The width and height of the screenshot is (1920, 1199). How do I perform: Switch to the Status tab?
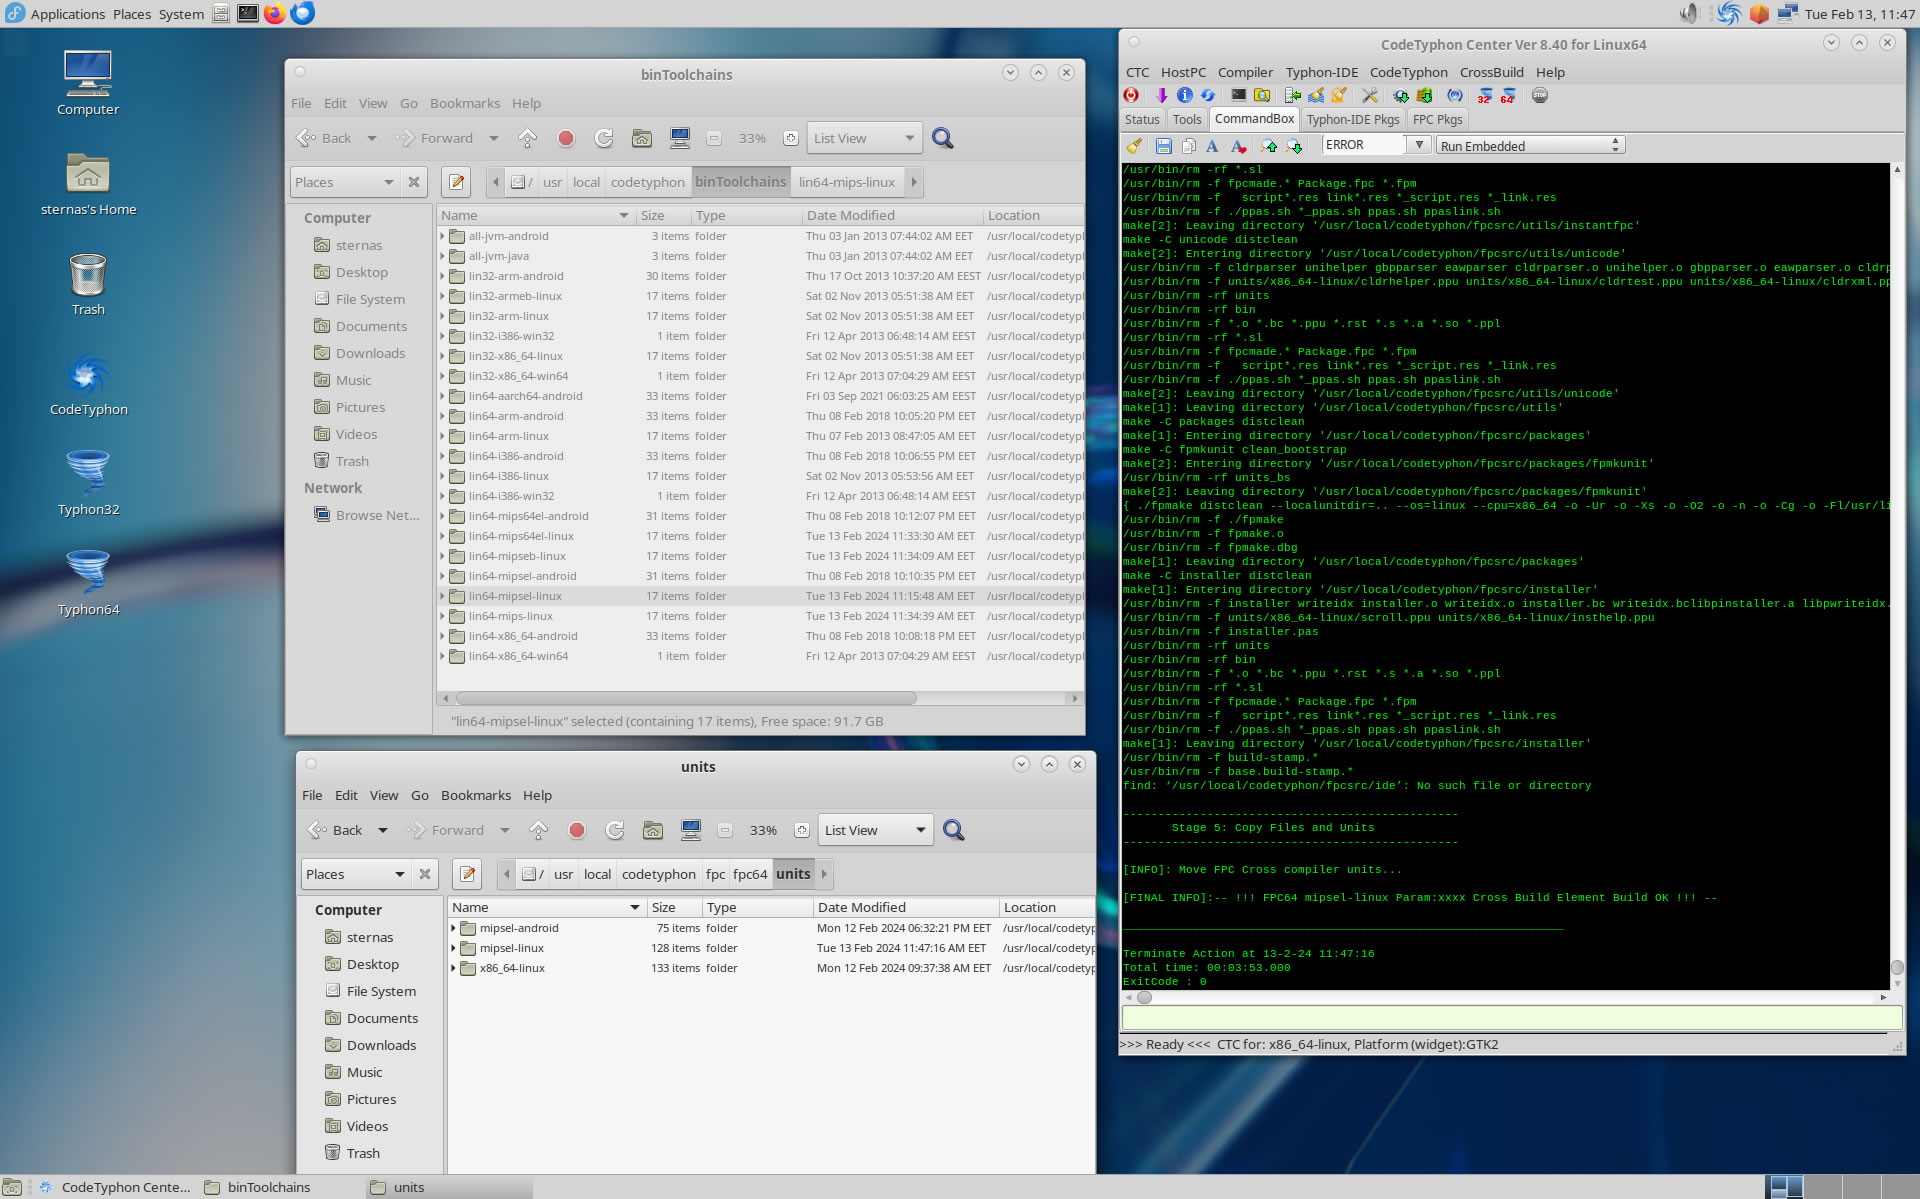pos(1142,119)
